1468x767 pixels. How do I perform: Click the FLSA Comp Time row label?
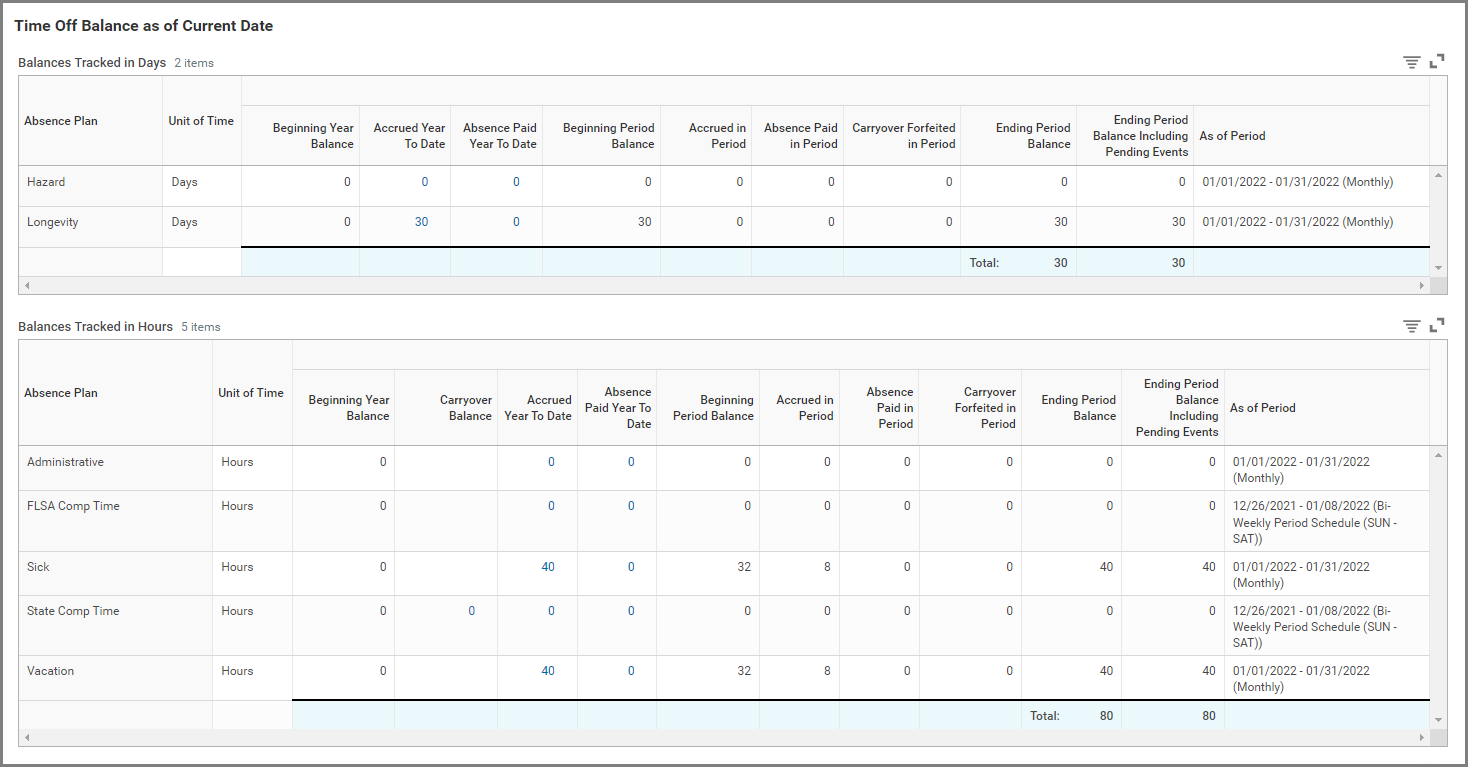[x=73, y=506]
